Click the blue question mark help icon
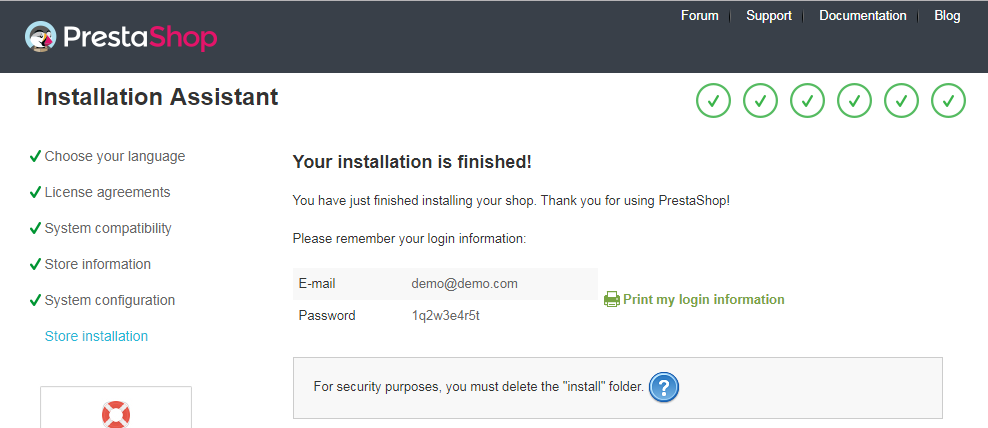Viewport: 988px width, 428px height. pyautogui.click(x=663, y=387)
